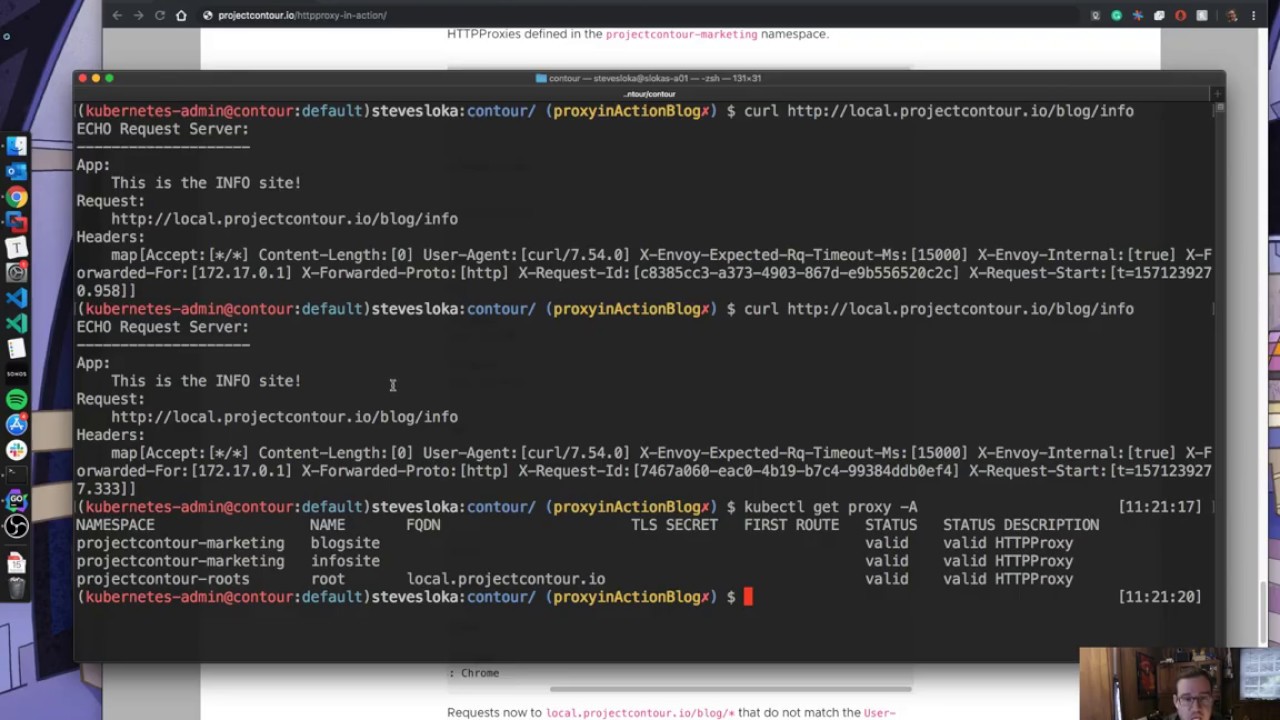Click the [11:21:17] timestamp
1280x720 pixels.
[x=1160, y=507]
